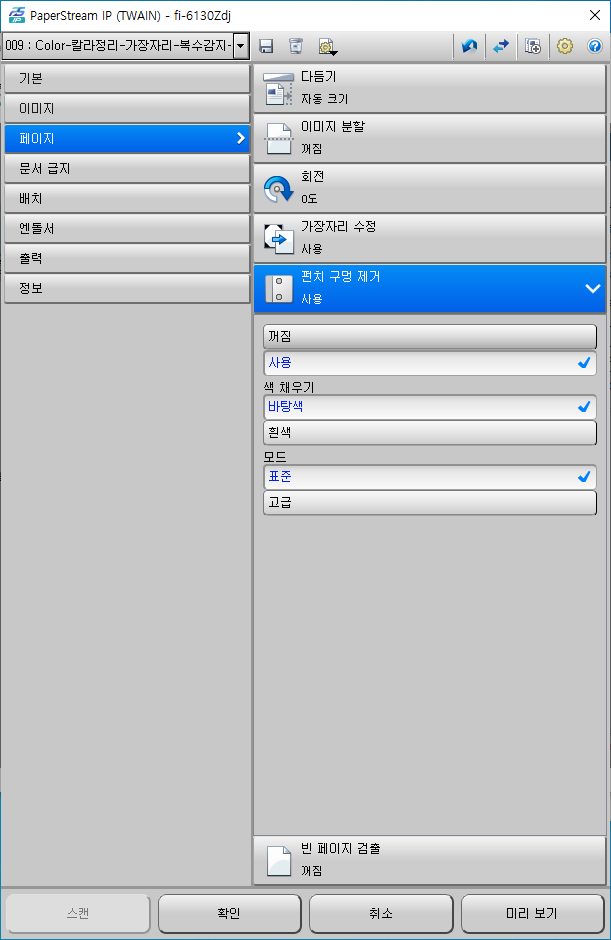Click the 취소 button
The height and width of the screenshot is (940, 611).
[381, 913]
